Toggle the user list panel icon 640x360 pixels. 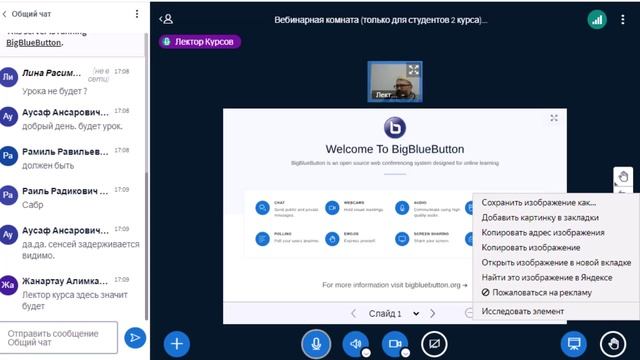[x=167, y=19]
